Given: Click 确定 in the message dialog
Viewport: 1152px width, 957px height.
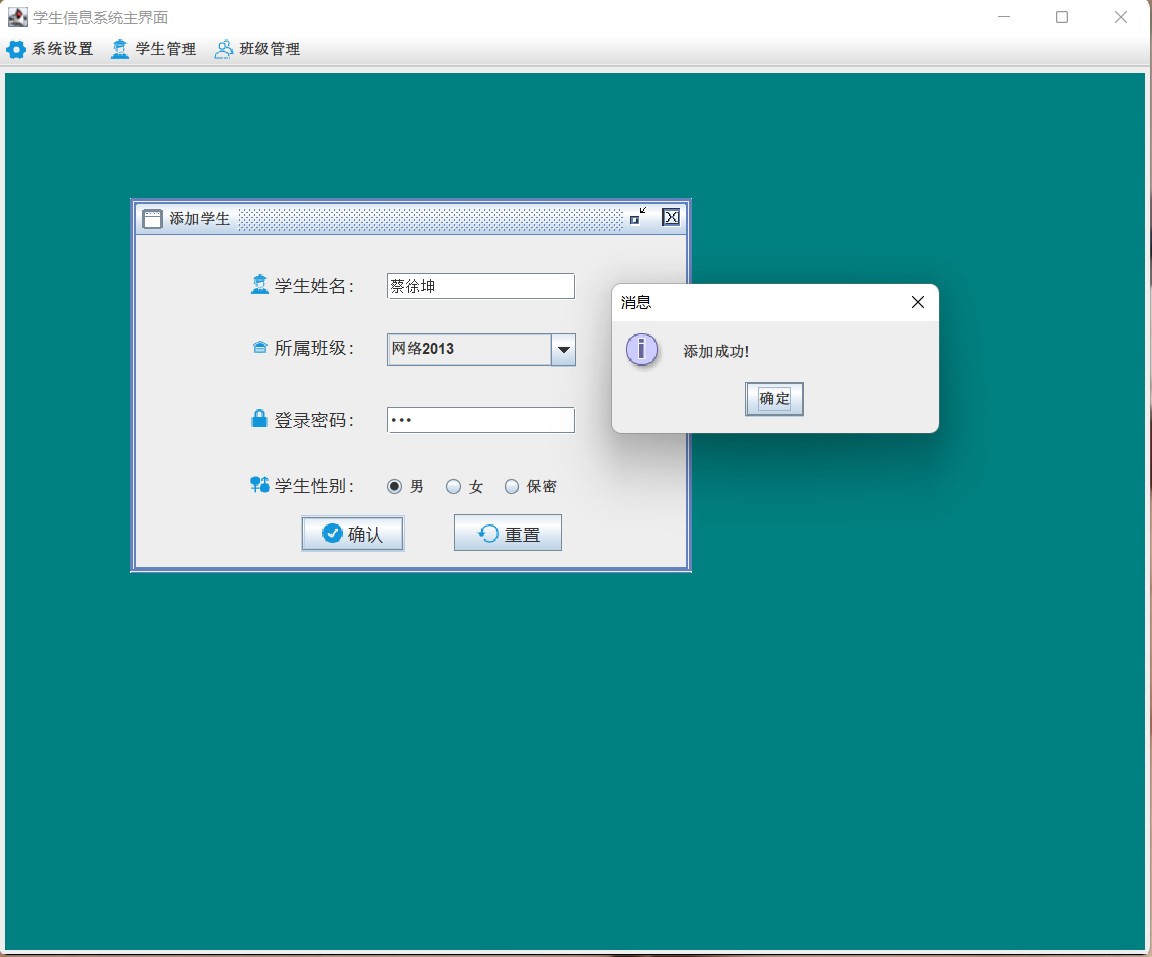Looking at the screenshot, I should (x=774, y=399).
